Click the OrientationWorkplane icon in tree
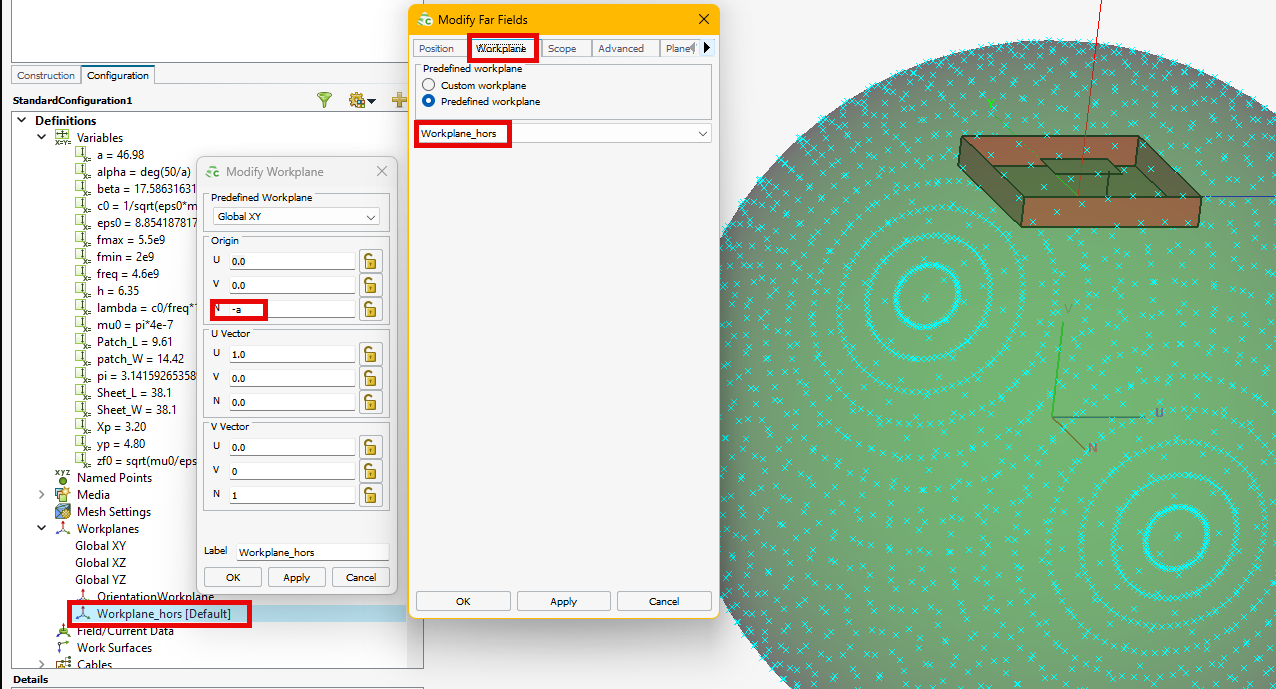 (84, 597)
